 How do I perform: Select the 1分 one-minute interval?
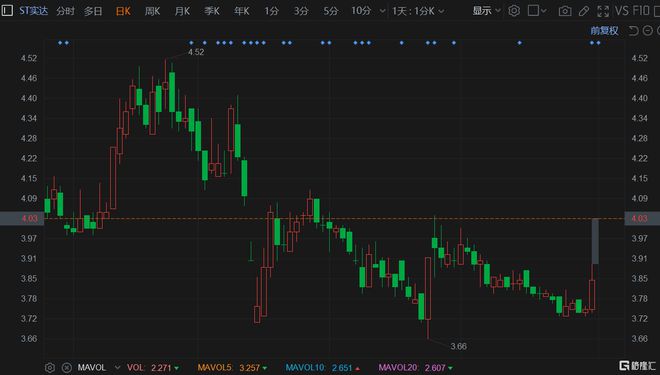271,11
